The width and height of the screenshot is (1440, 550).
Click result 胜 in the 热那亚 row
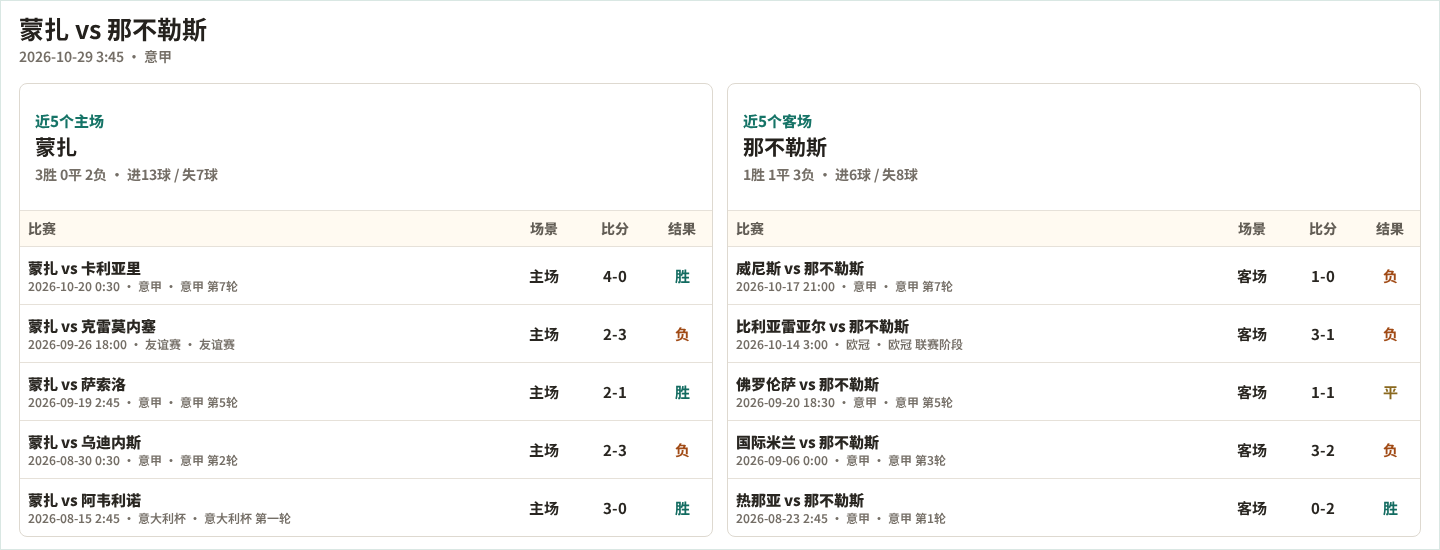(1390, 508)
